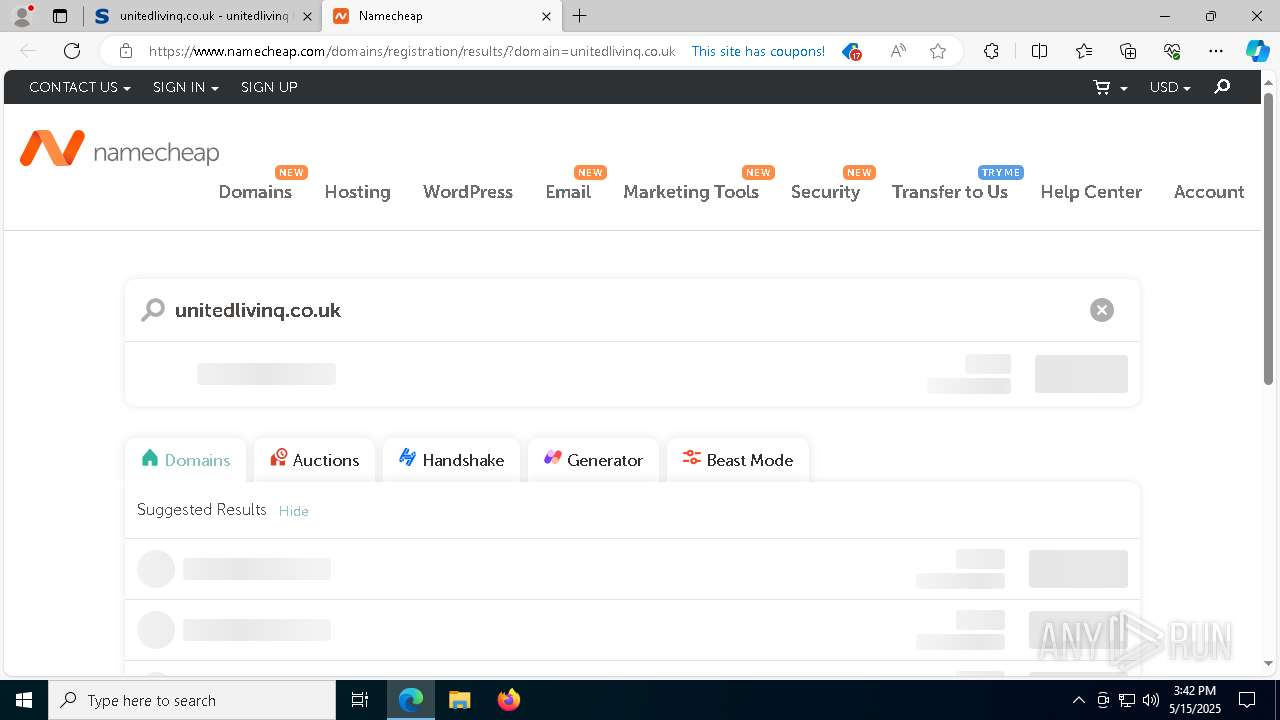1280x720 pixels.
Task: Click the Windows taskbar search box
Action: pyautogui.click(x=192, y=700)
